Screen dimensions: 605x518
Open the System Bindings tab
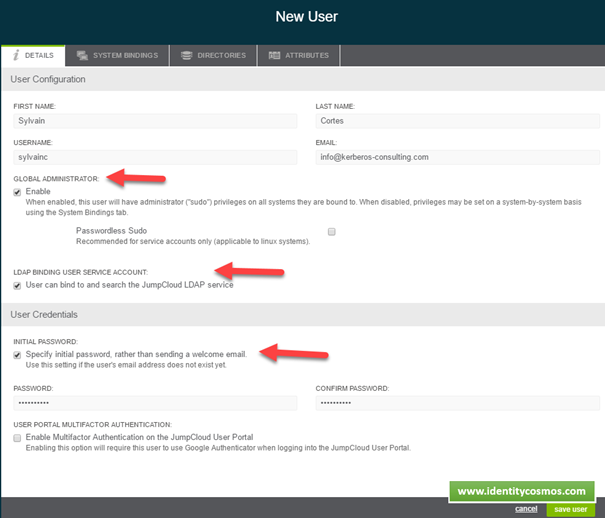(117, 56)
